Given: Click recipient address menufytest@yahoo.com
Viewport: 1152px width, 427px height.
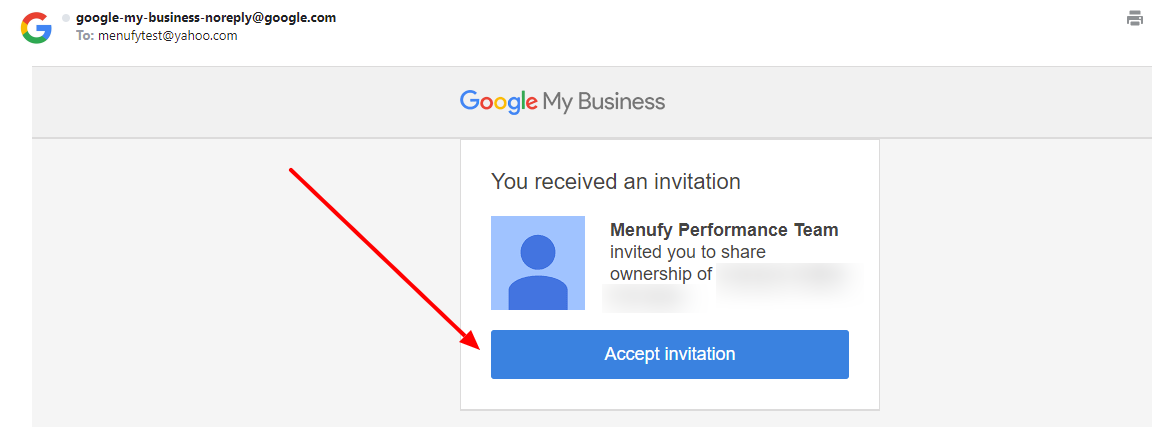Looking at the screenshot, I should [168, 35].
